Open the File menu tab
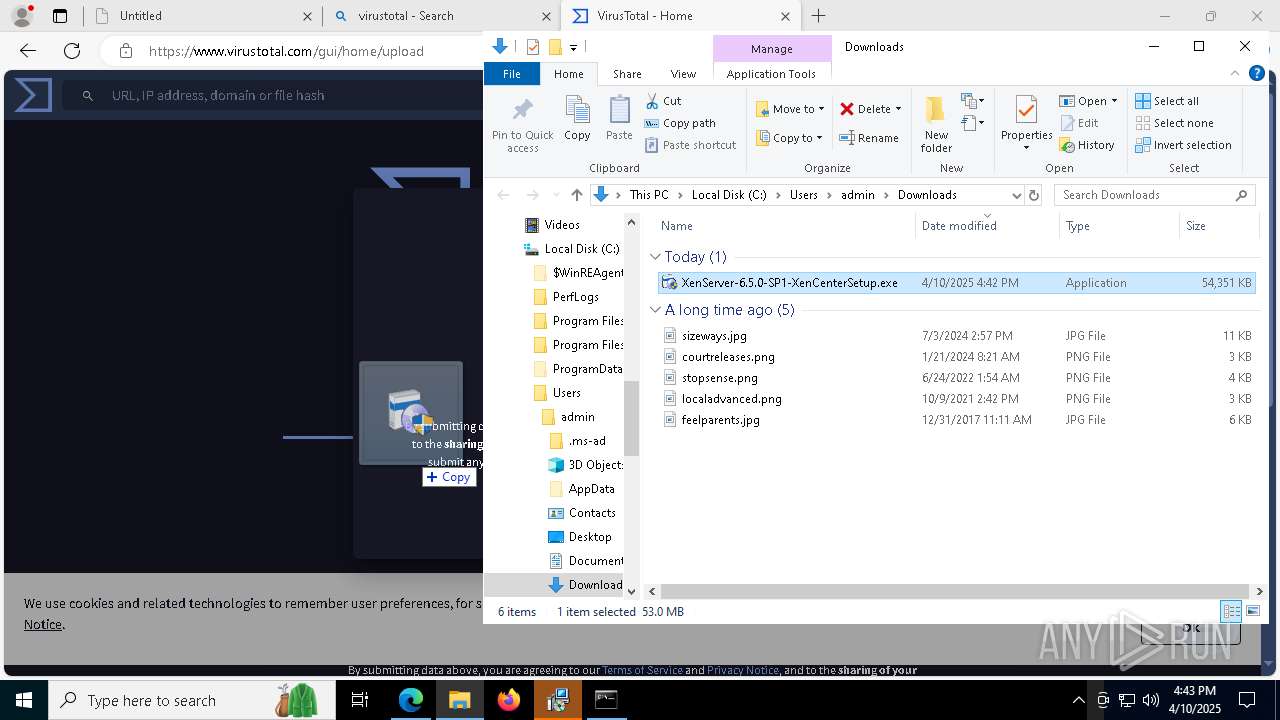1280x720 pixels. (511, 74)
